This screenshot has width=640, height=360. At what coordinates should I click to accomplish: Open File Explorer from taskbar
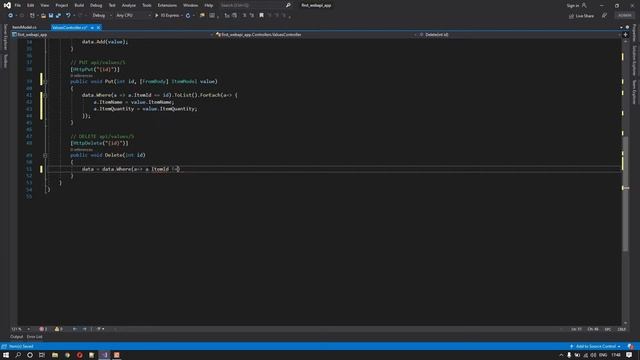(x=55, y=355)
